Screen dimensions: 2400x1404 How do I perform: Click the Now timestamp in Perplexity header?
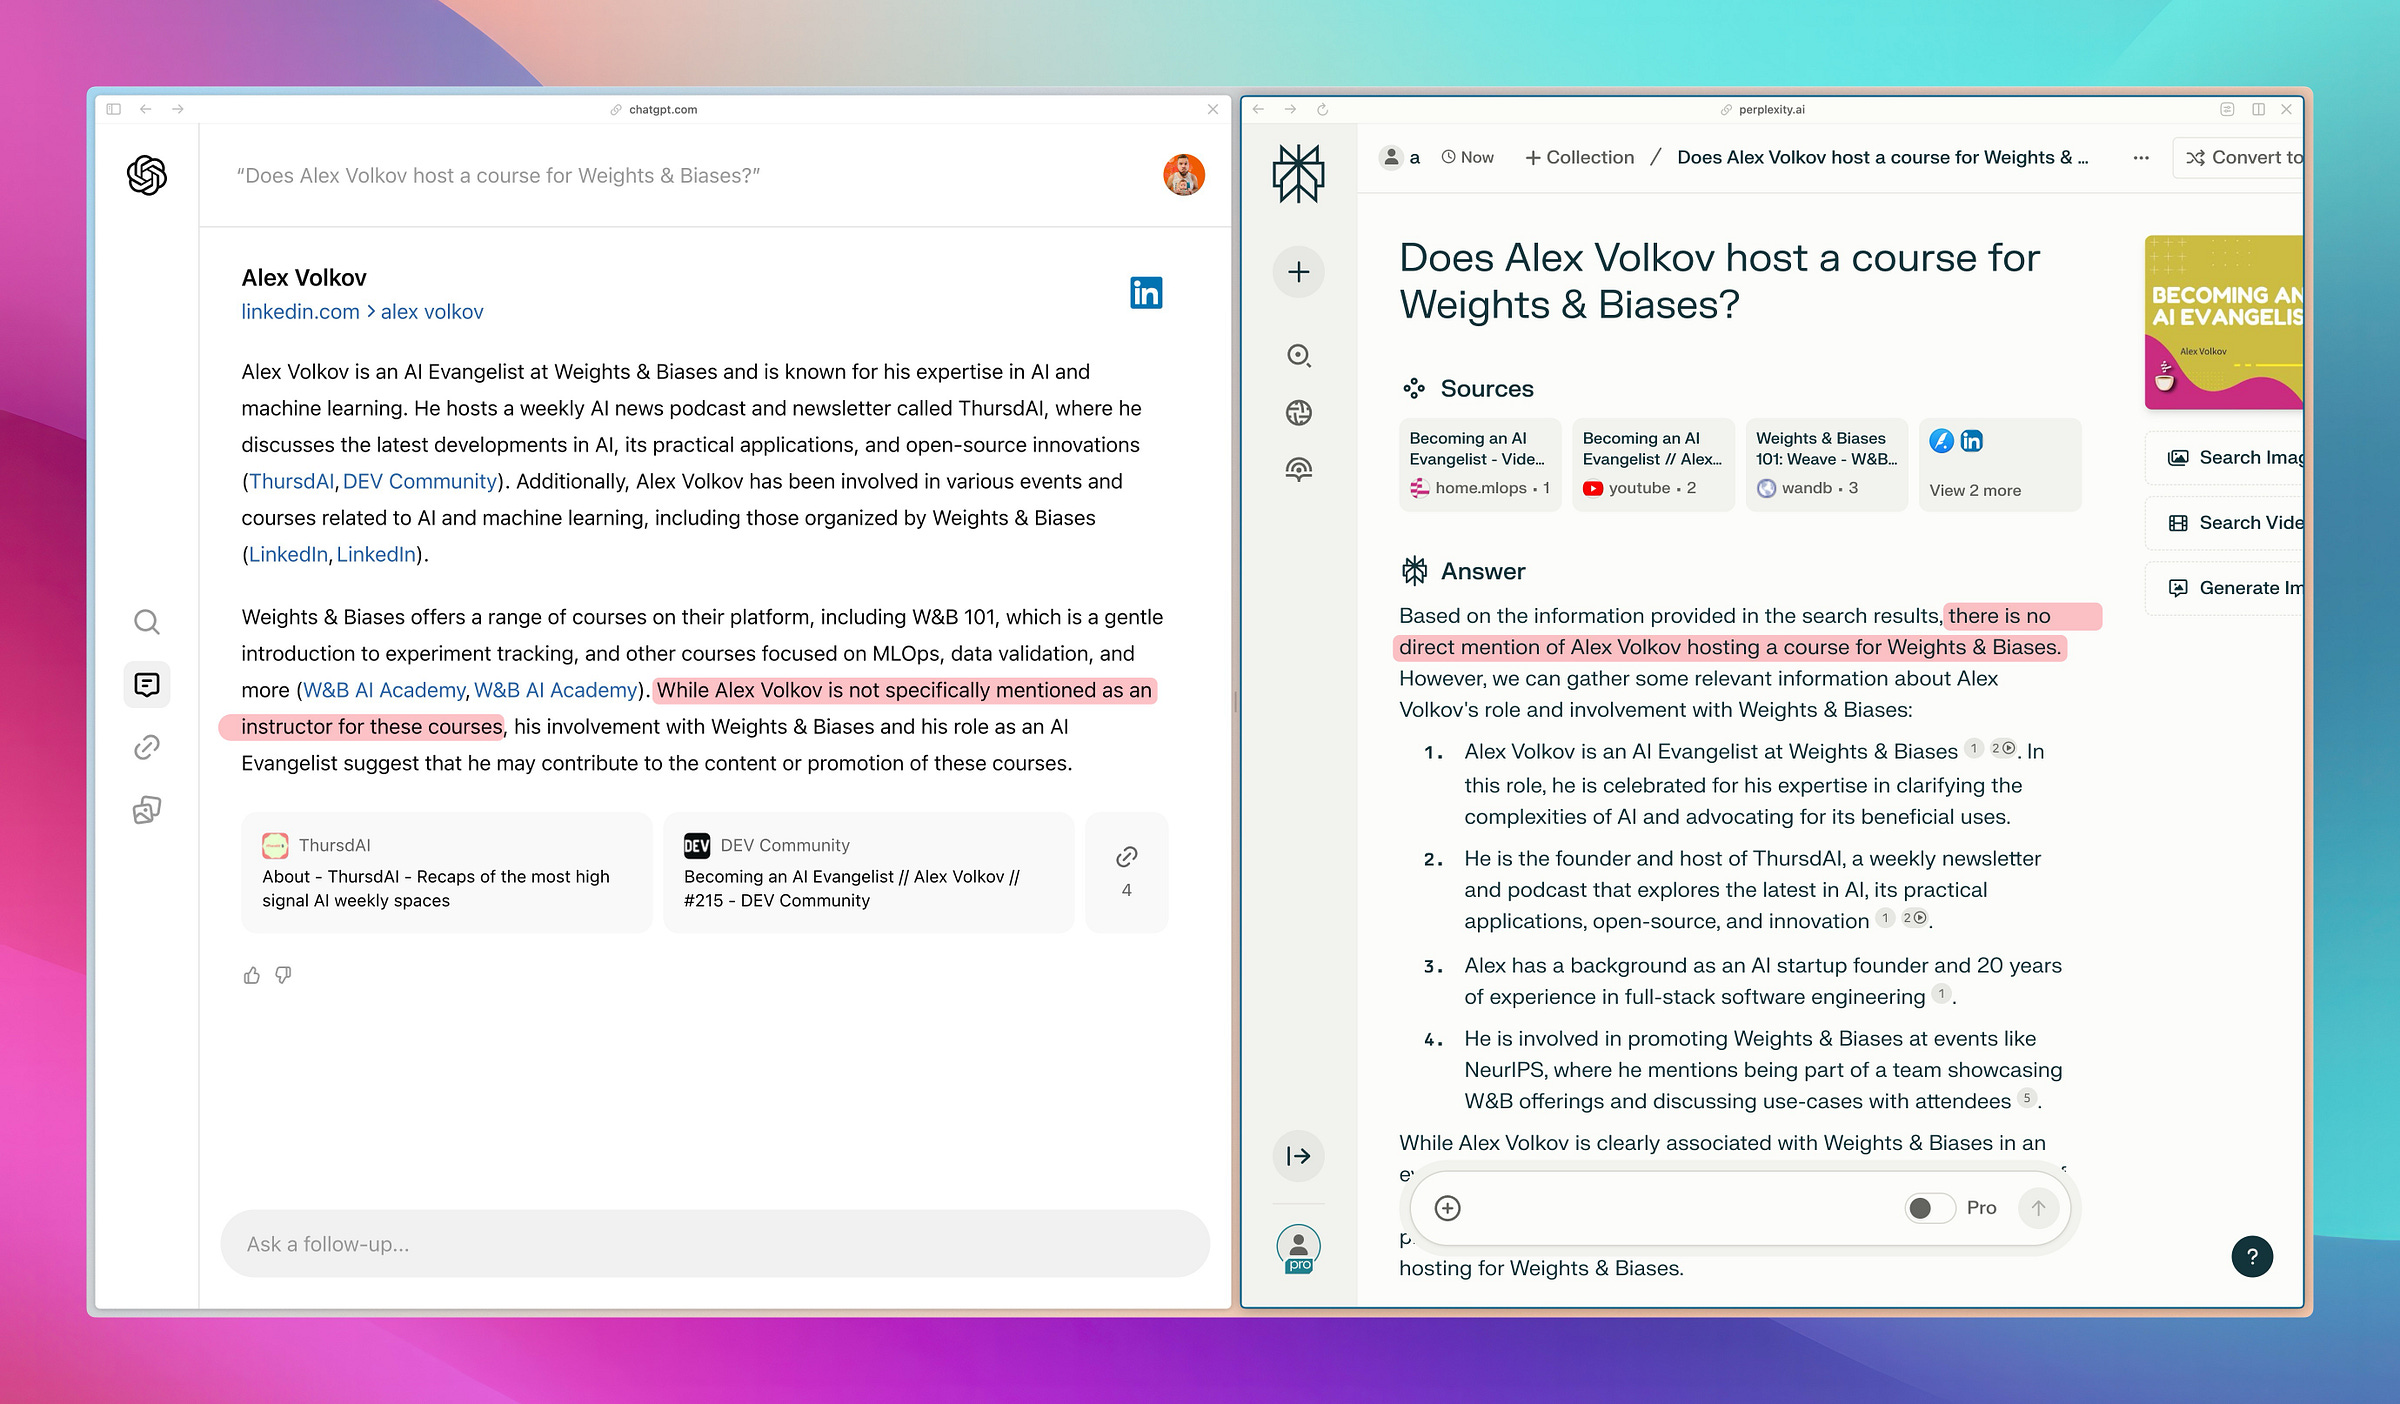point(1467,157)
